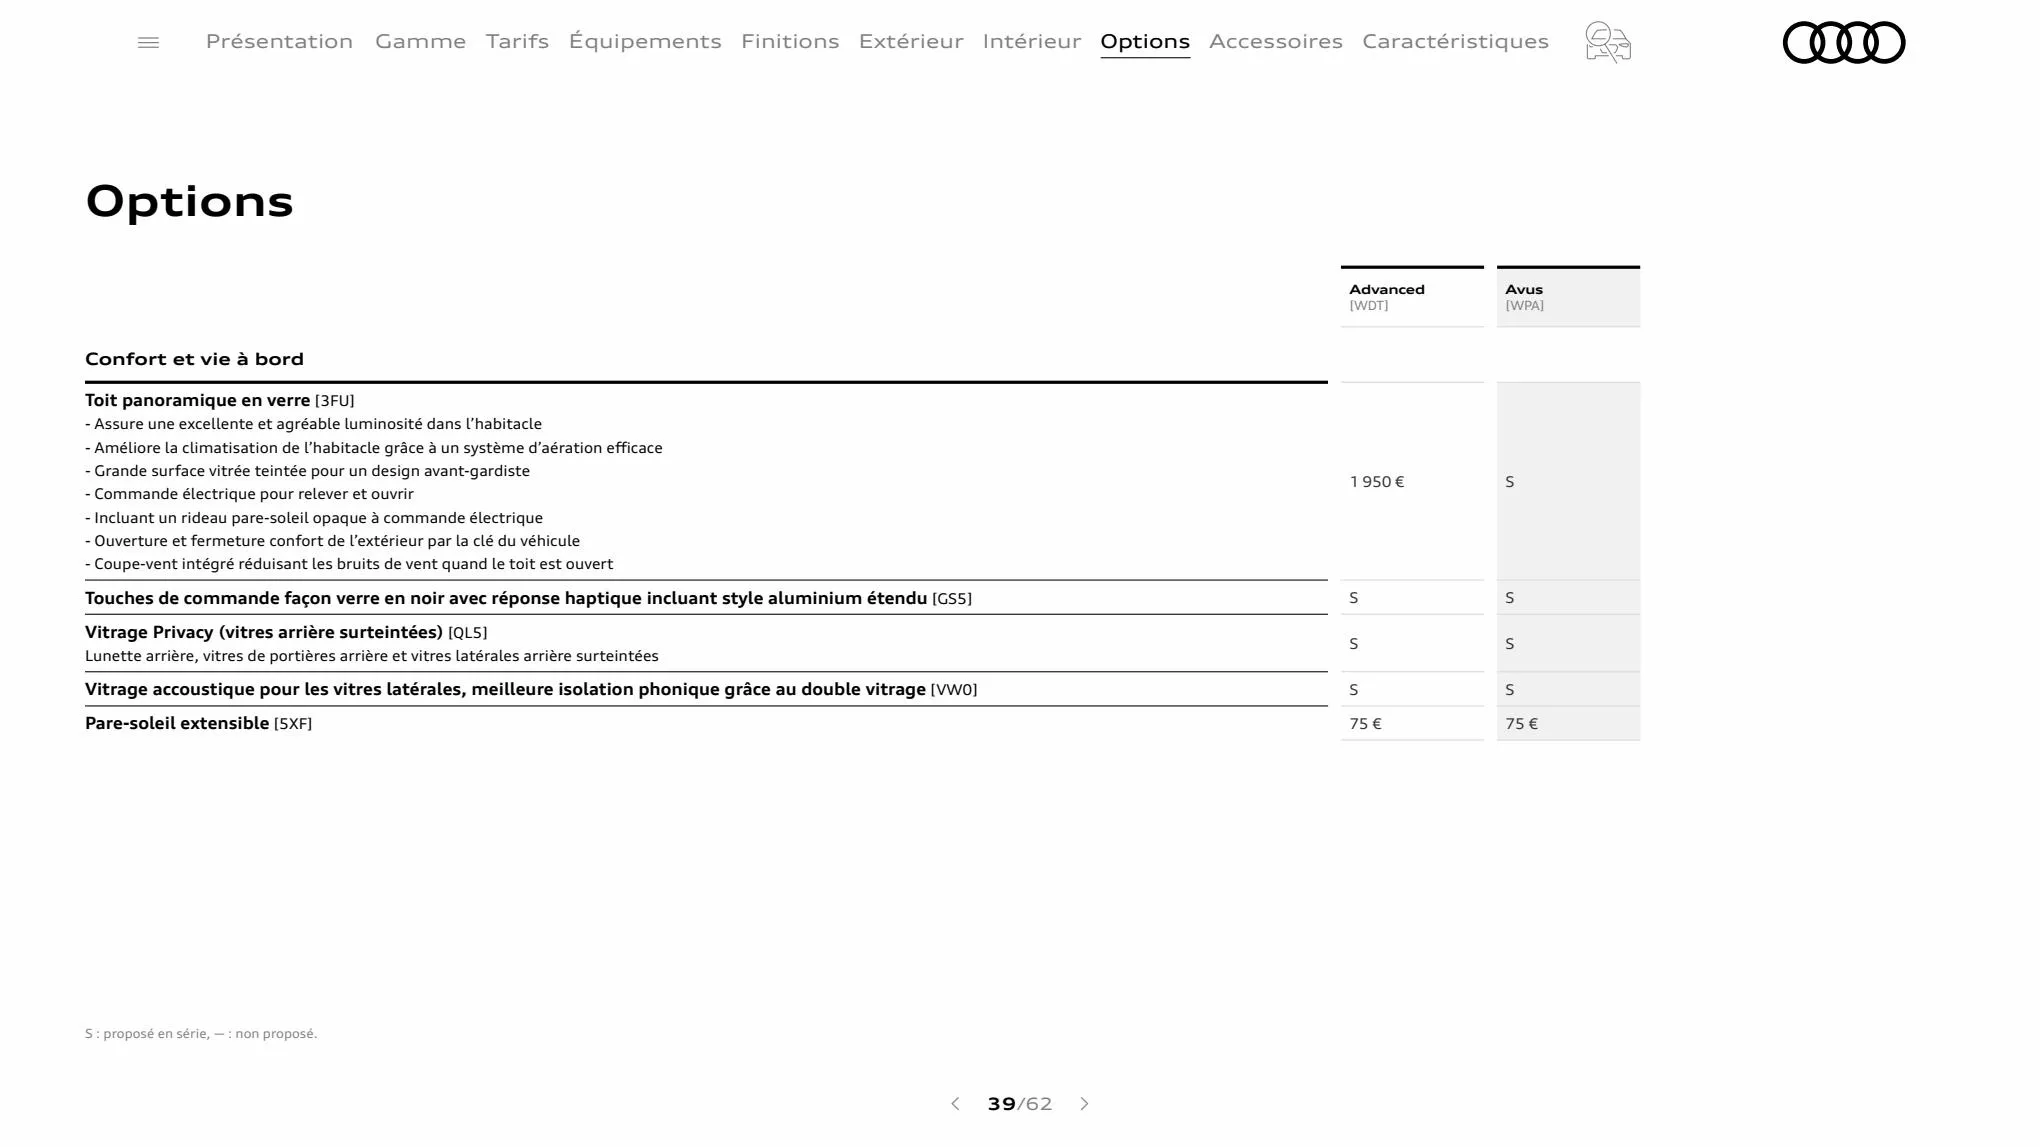Click the Lunette arrière description line
Screen dimensions: 2040x1147
pos(372,656)
